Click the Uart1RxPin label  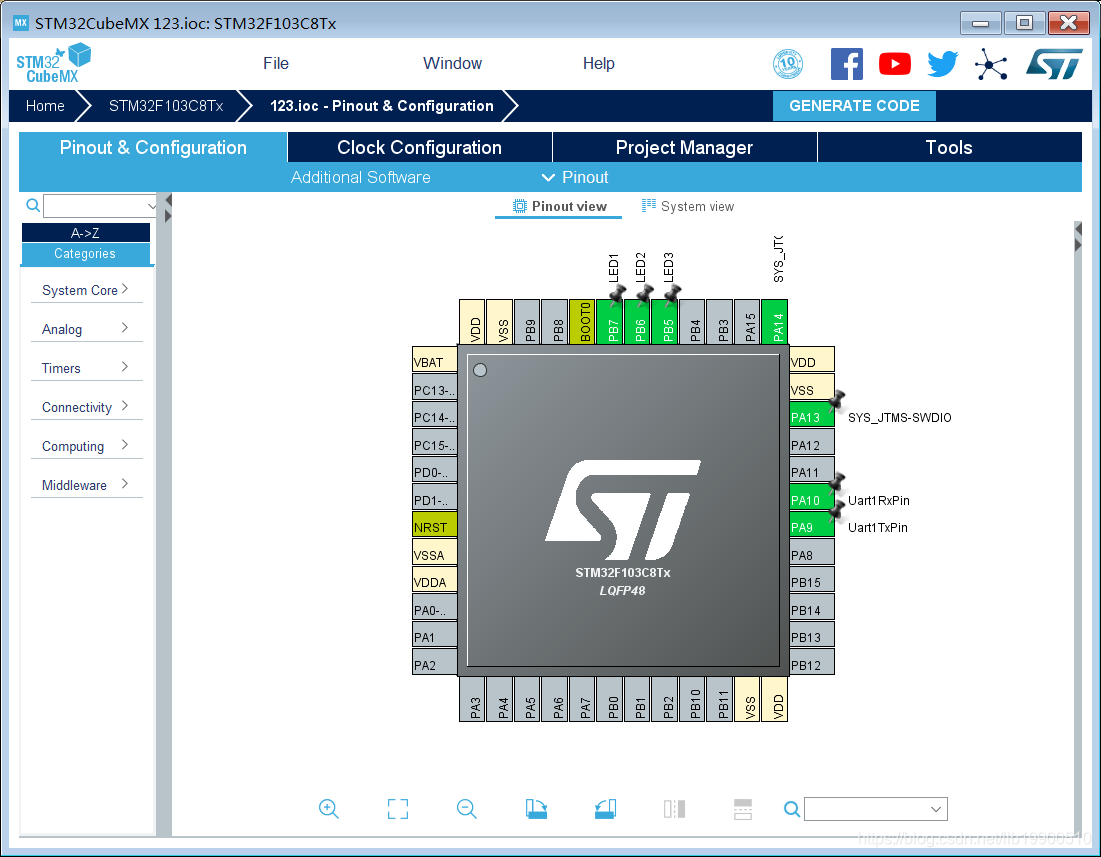[878, 500]
